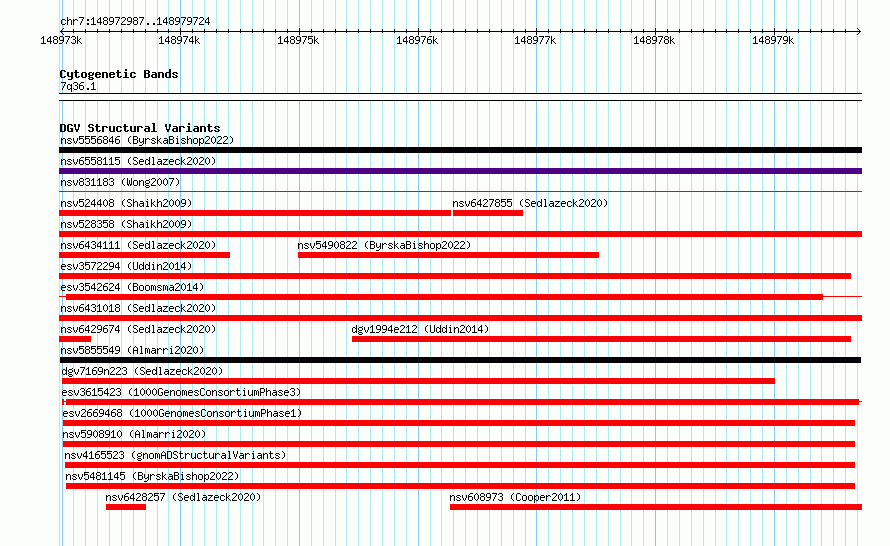Viewport: 890px width, 546px height.
Task: Select the red nsv524408 variant bar
Action: coord(255,213)
